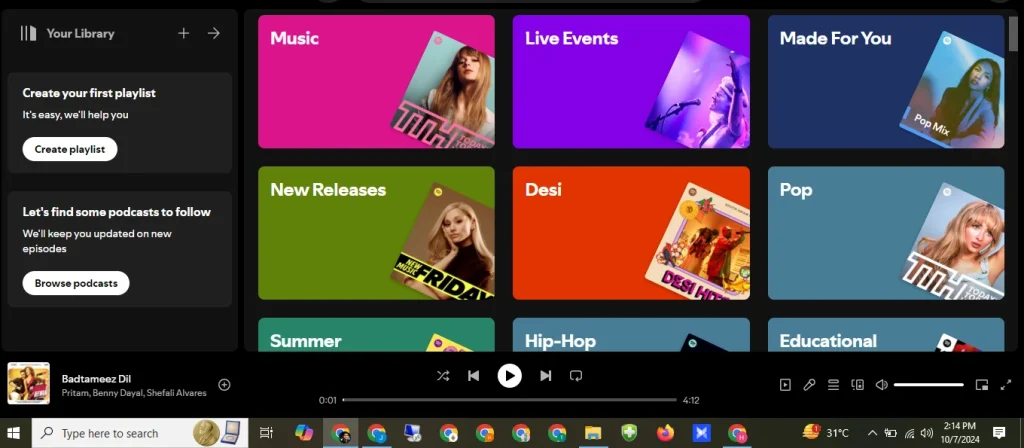The width and height of the screenshot is (1024, 448).
Task: Open Copilot from the taskbar
Action: [x=304, y=432]
